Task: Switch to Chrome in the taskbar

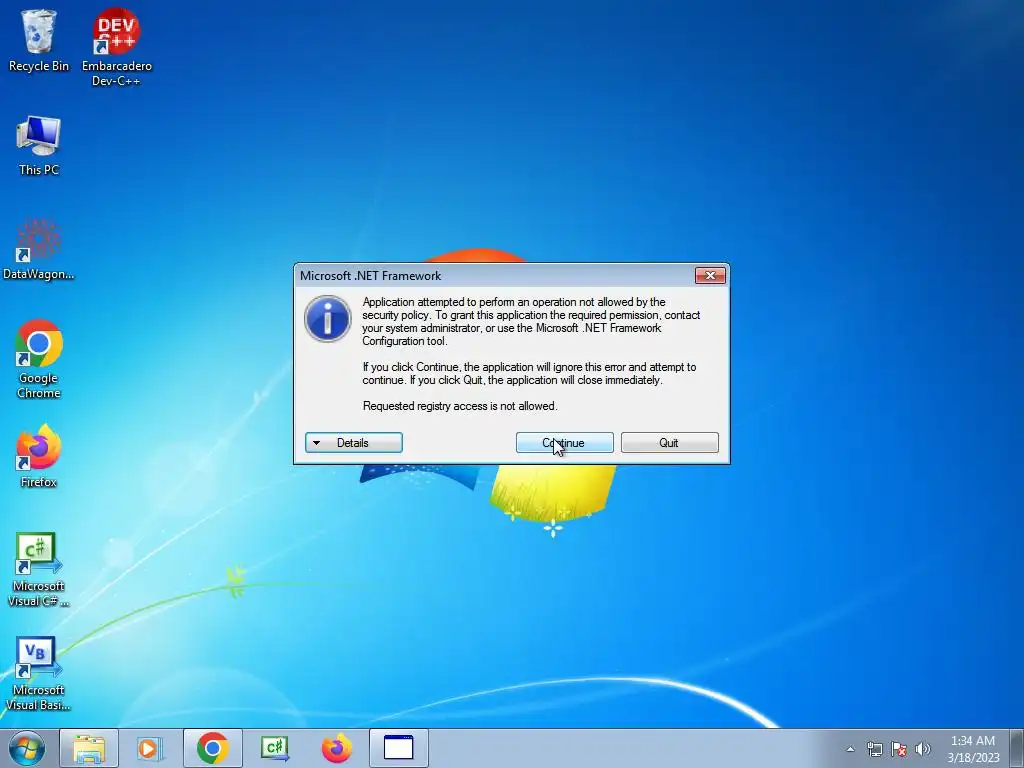Action: [x=212, y=748]
